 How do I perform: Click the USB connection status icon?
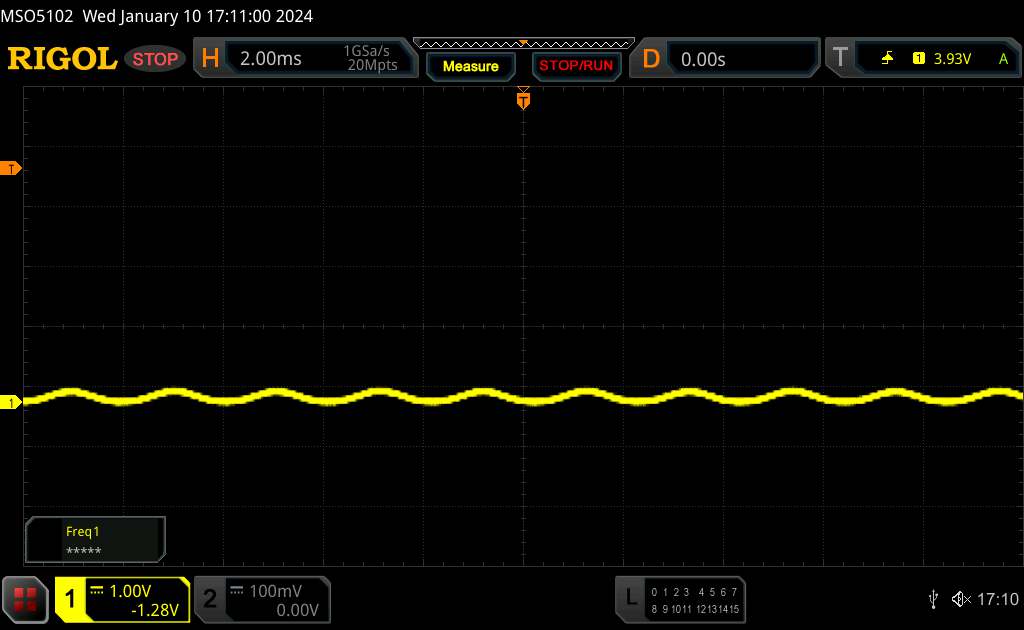pyautogui.click(x=933, y=599)
